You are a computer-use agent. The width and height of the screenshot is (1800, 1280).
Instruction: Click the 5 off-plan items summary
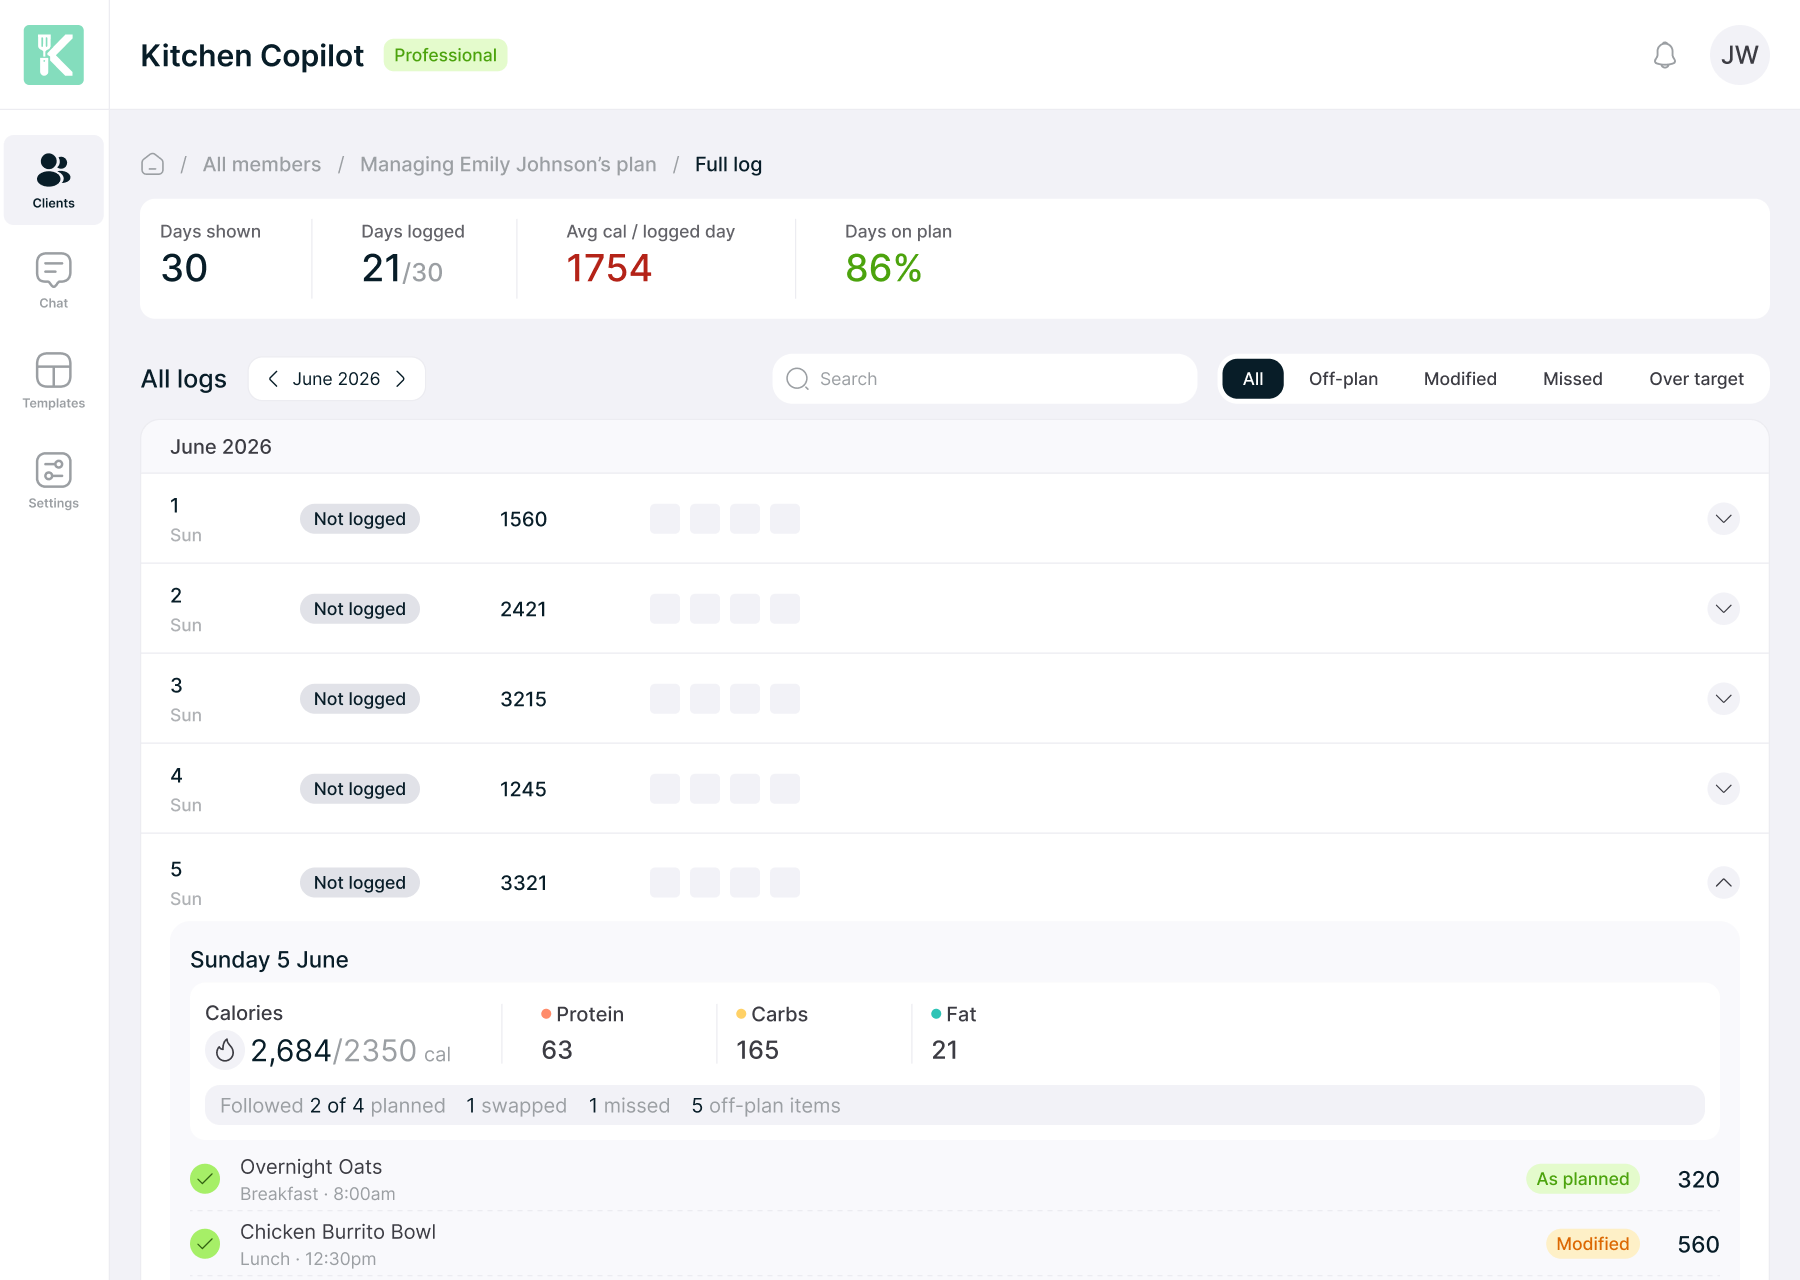click(766, 1105)
